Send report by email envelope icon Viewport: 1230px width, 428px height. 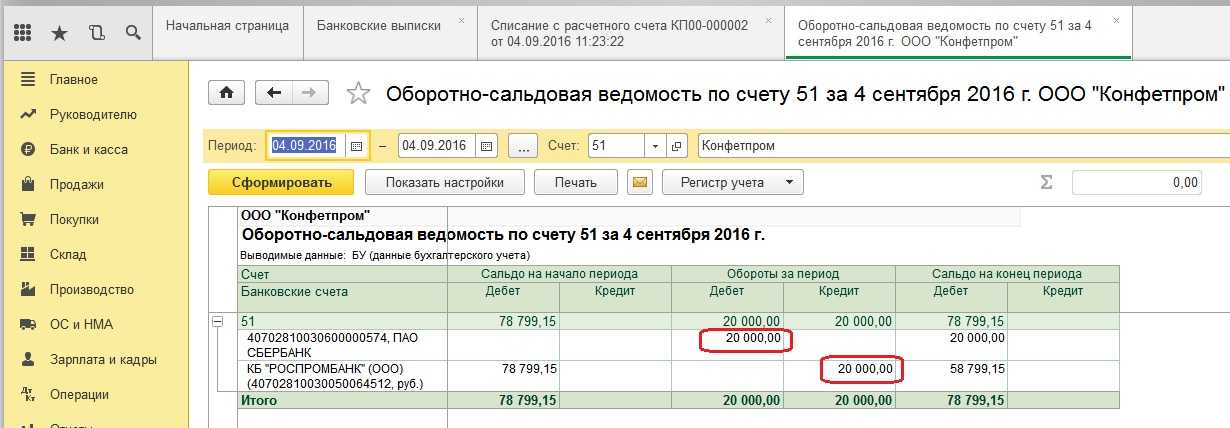click(x=640, y=182)
